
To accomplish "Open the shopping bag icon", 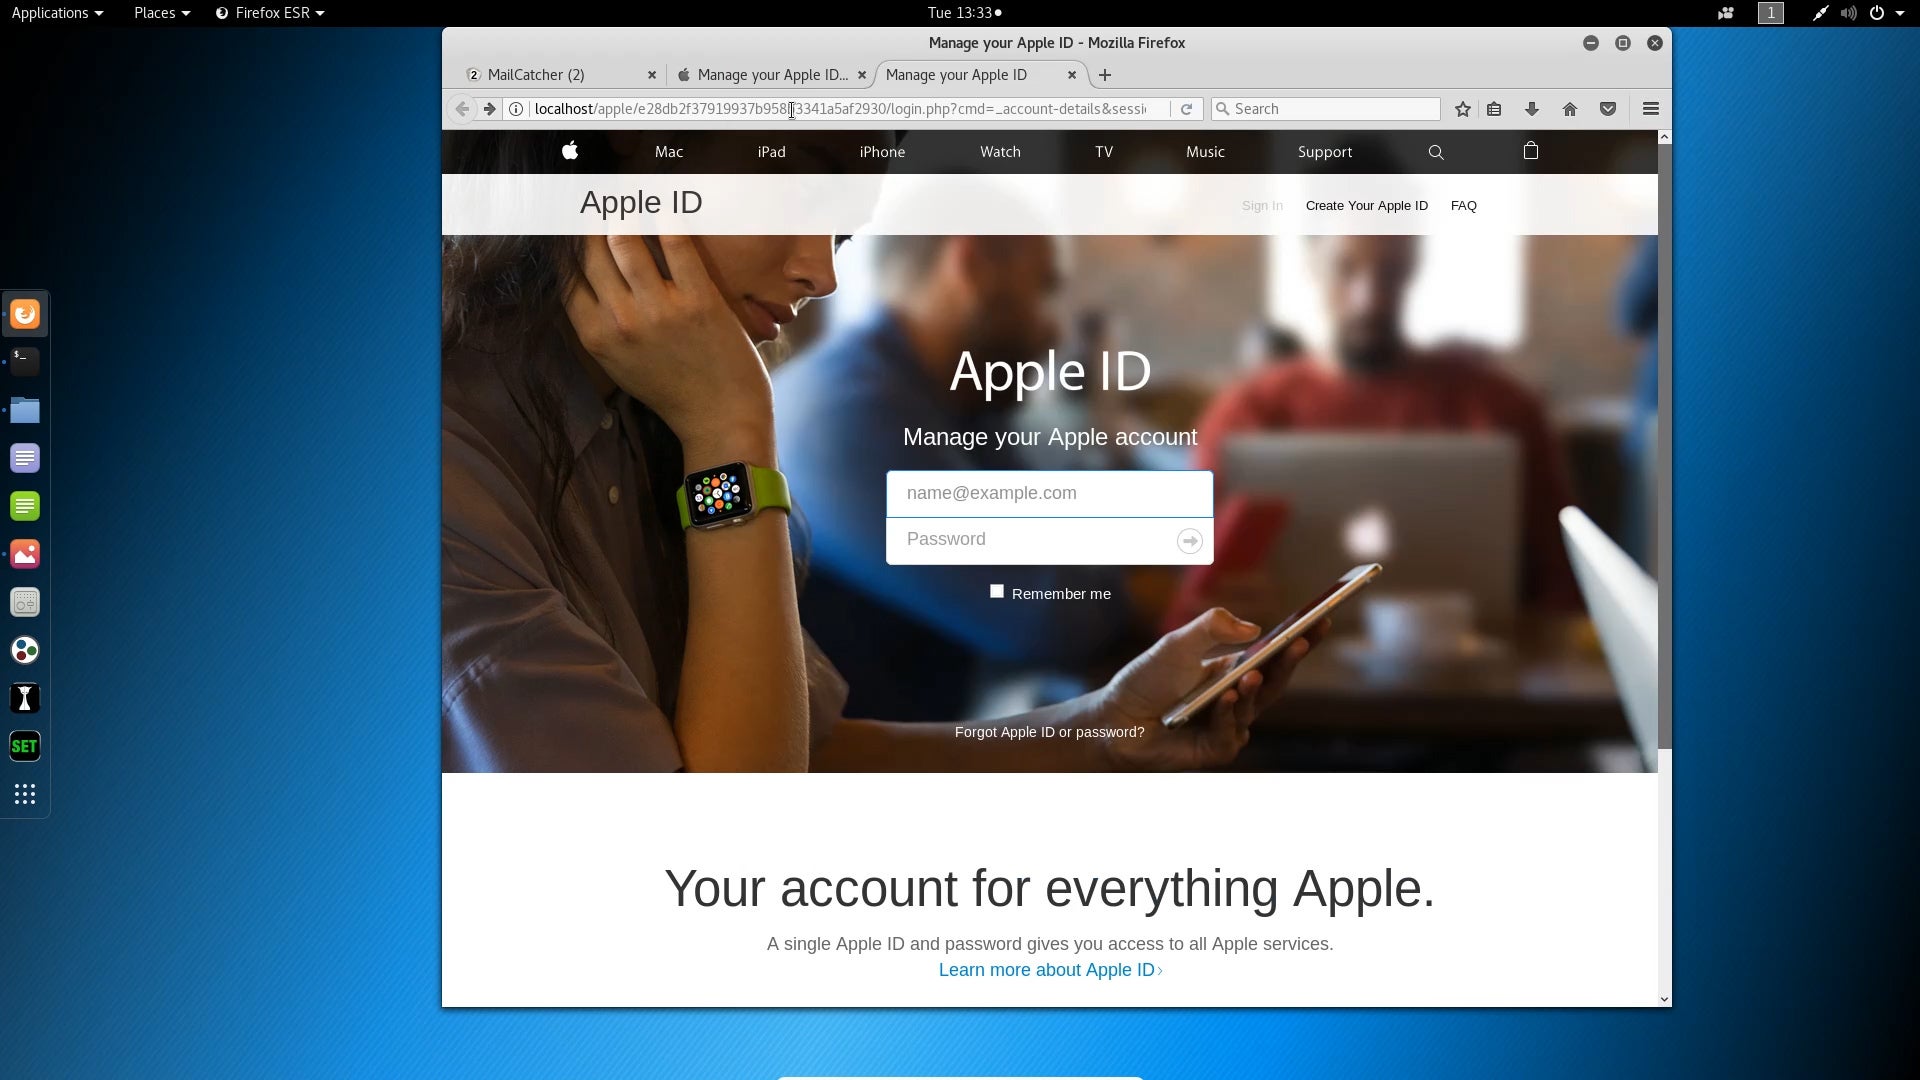I will (x=1531, y=151).
